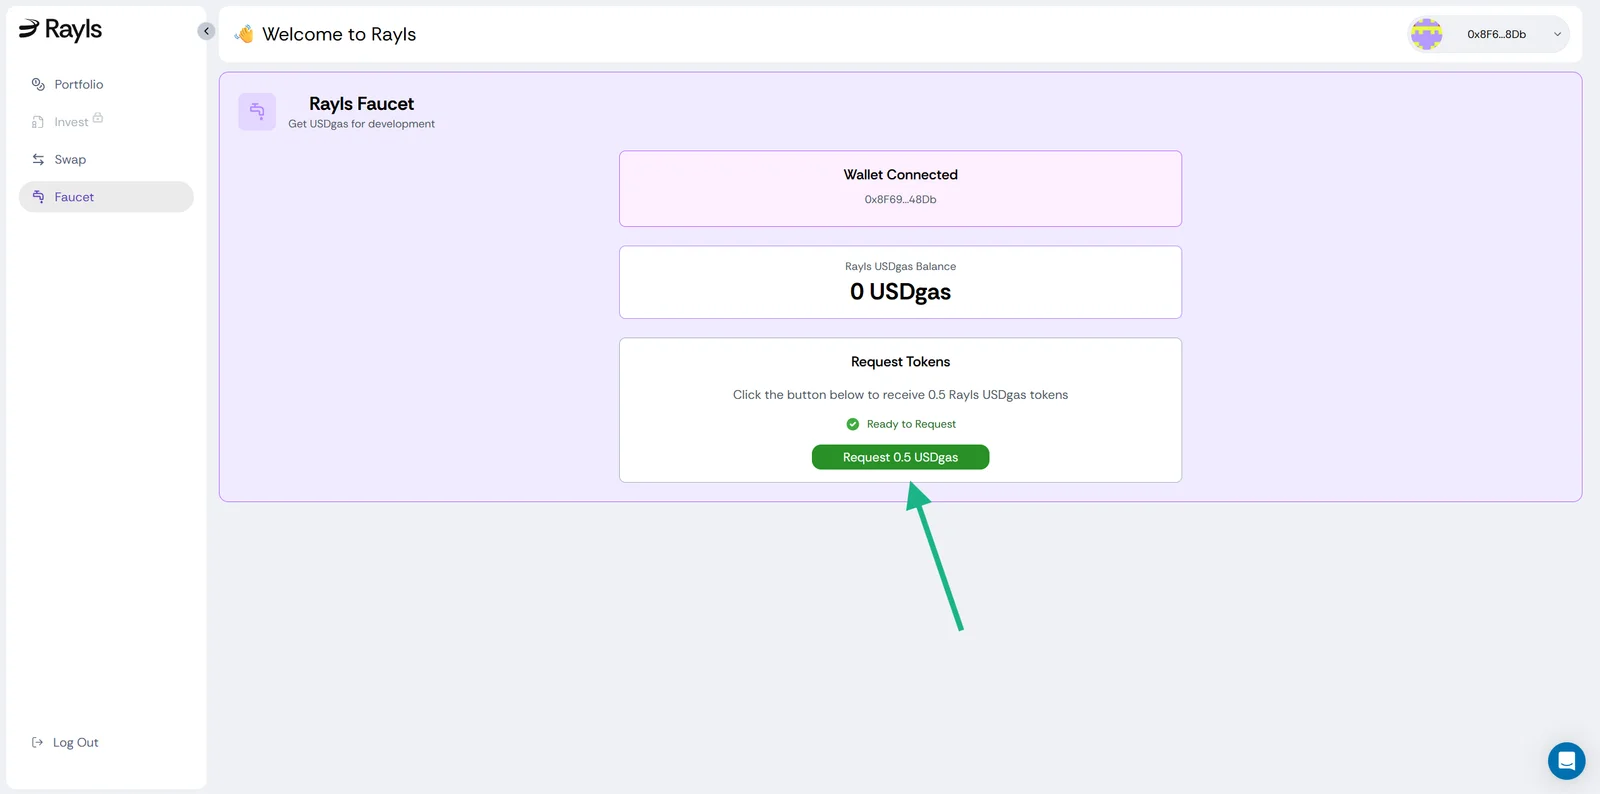Collapse the sidebar with the chevron button
Screen dimensions: 1600x794
pos(206,31)
